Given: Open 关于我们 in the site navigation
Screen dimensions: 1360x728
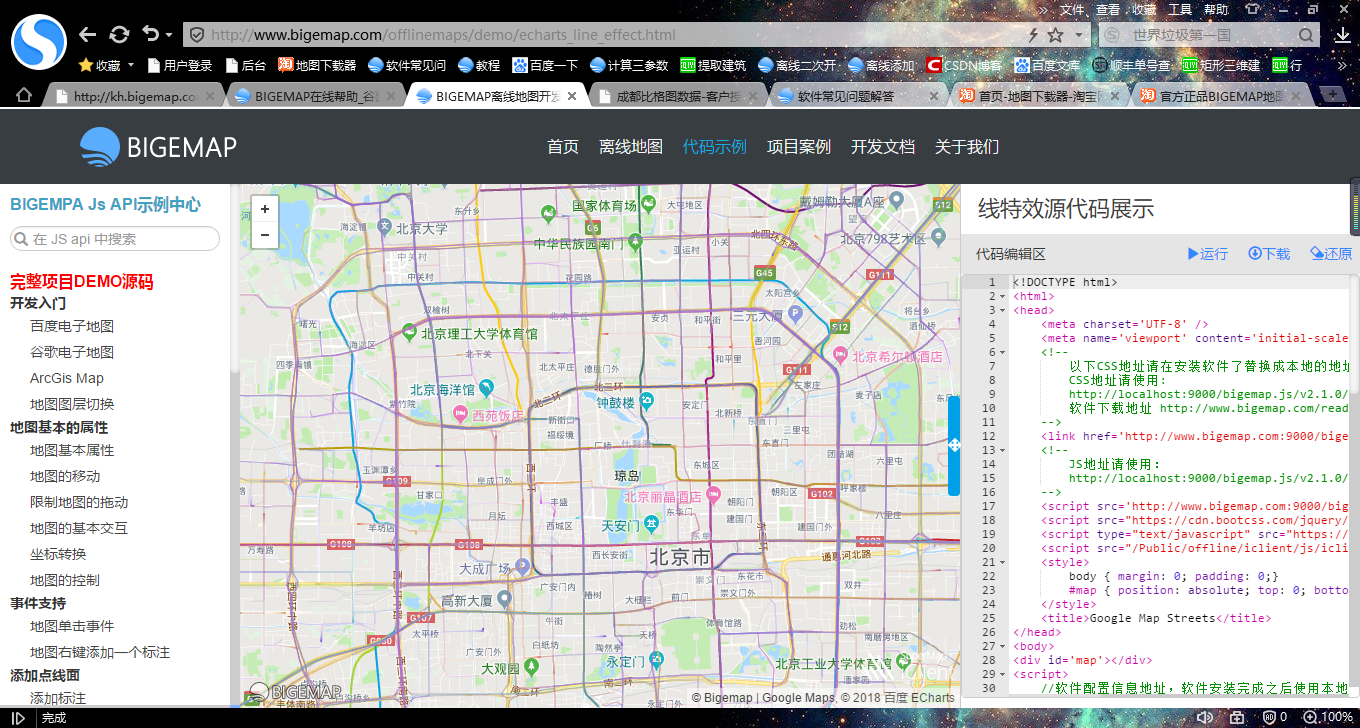Looking at the screenshot, I should point(967,146).
